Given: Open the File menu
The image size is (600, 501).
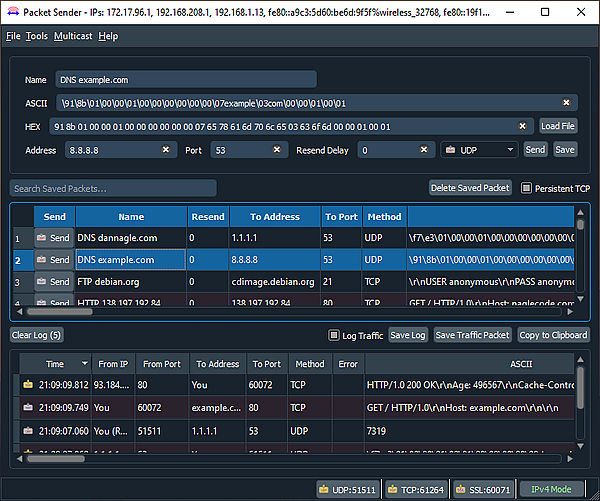Looking at the screenshot, I should click(13, 36).
